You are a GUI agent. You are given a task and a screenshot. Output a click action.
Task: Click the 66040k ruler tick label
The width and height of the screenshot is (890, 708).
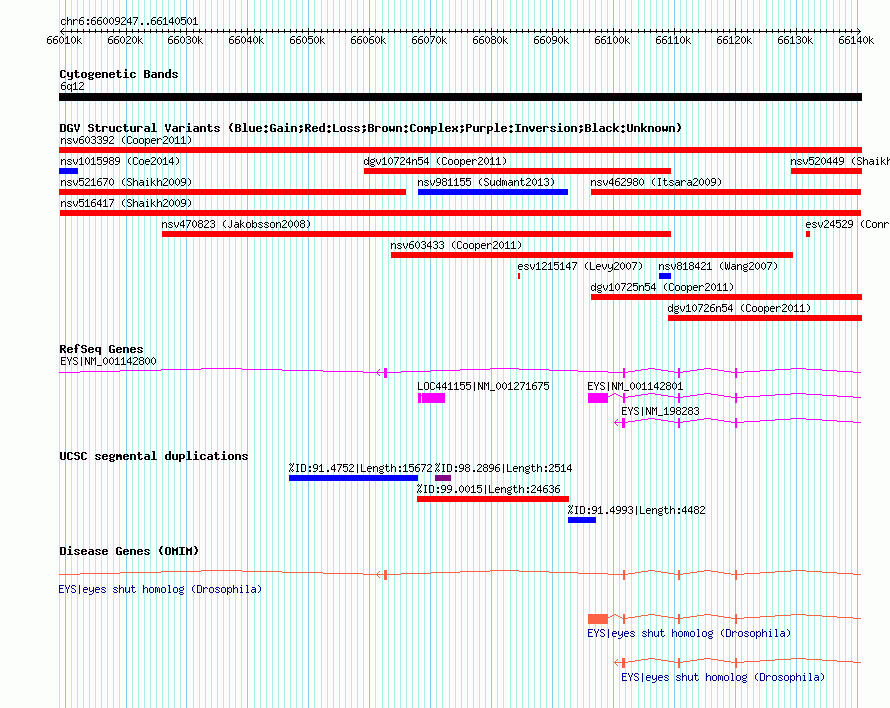(x=246, y=40)
